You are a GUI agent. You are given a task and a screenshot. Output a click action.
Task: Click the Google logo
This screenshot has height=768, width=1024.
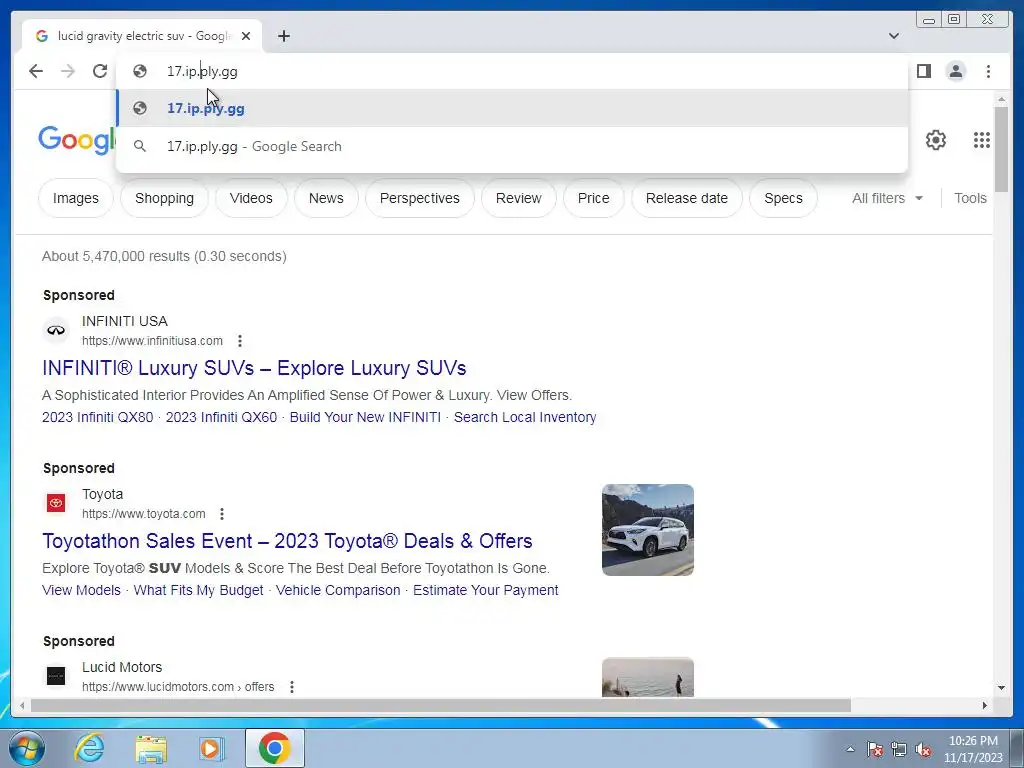[77, 140]
